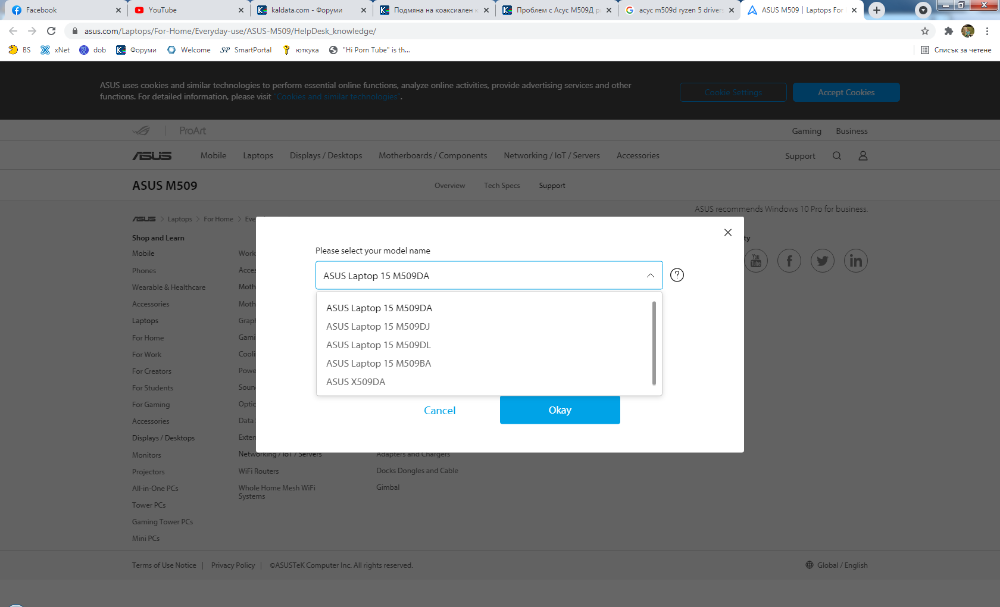Open the SmartPortal bookmark
Viewport: 1000px width, 607px height.
246,50
